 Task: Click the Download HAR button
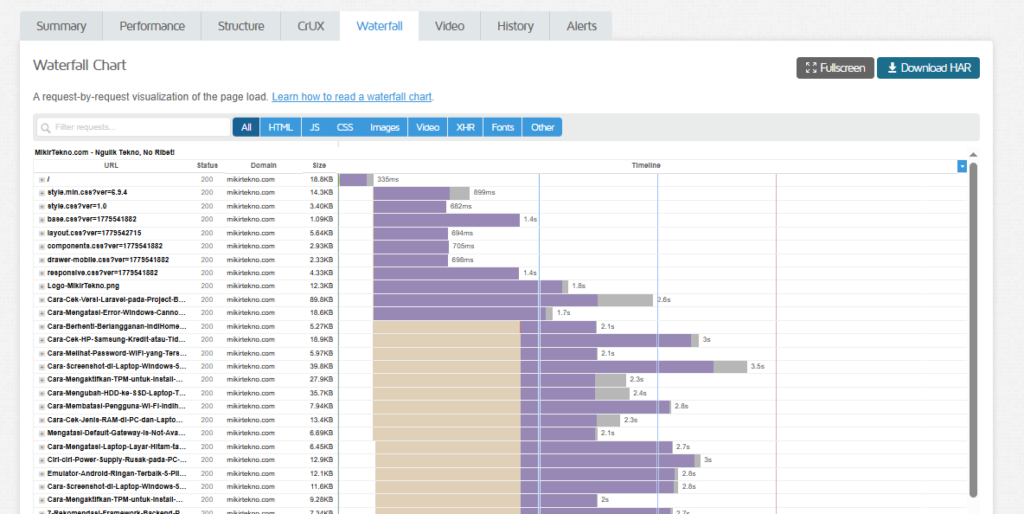click(928, 68)
